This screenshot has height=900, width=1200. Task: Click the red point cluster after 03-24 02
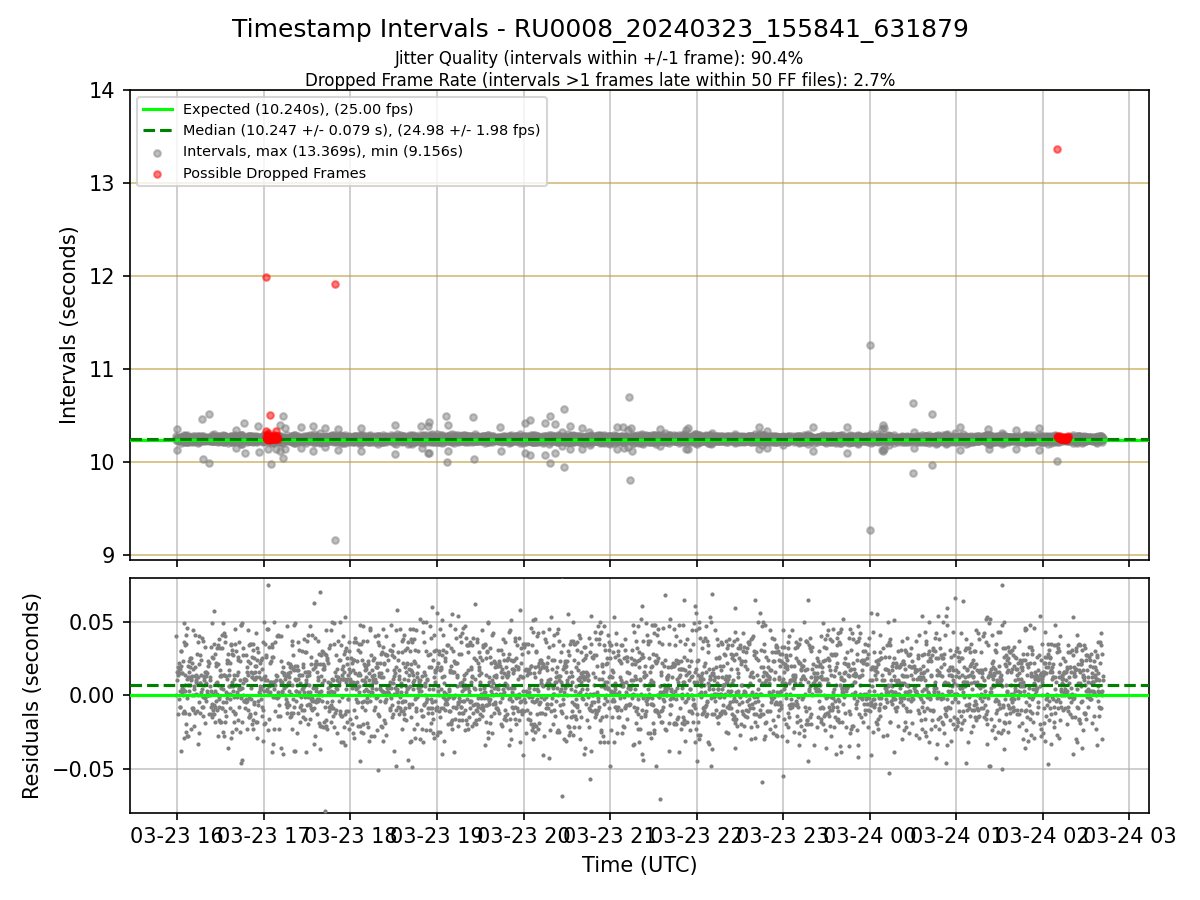(x=1062, y=438)
